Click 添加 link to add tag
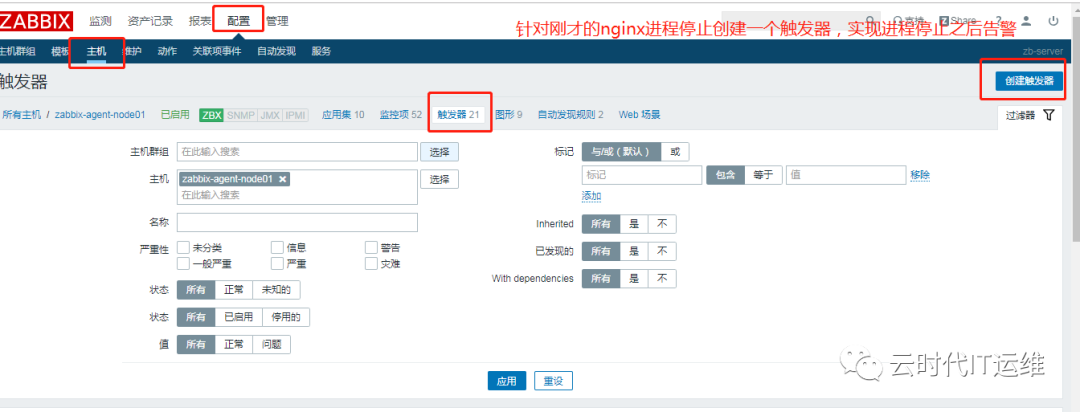This screenshot has height=412, width=1080. pyautogui.click(x=592, y=196)
